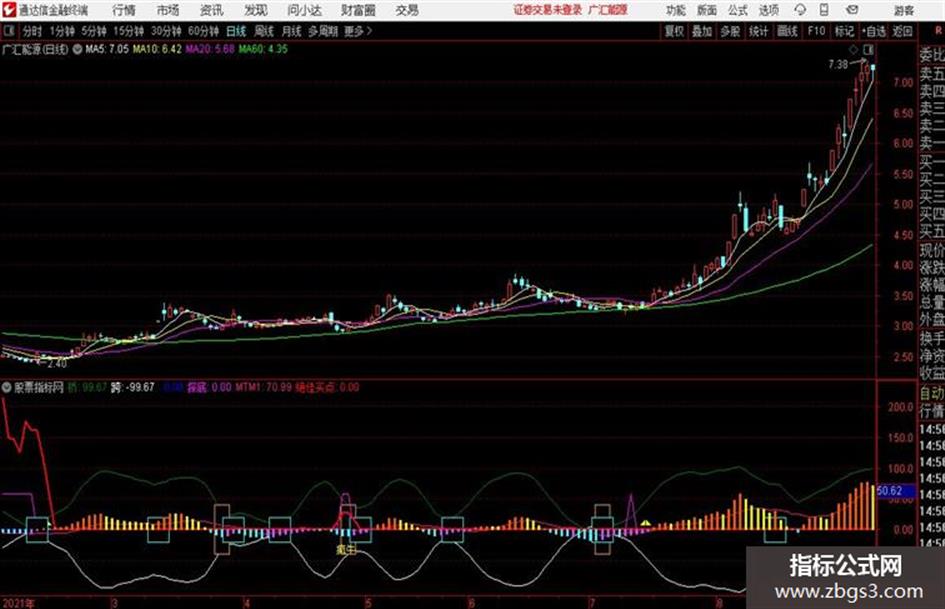Toggle the right panel icon above chart

tap(868, 49)
